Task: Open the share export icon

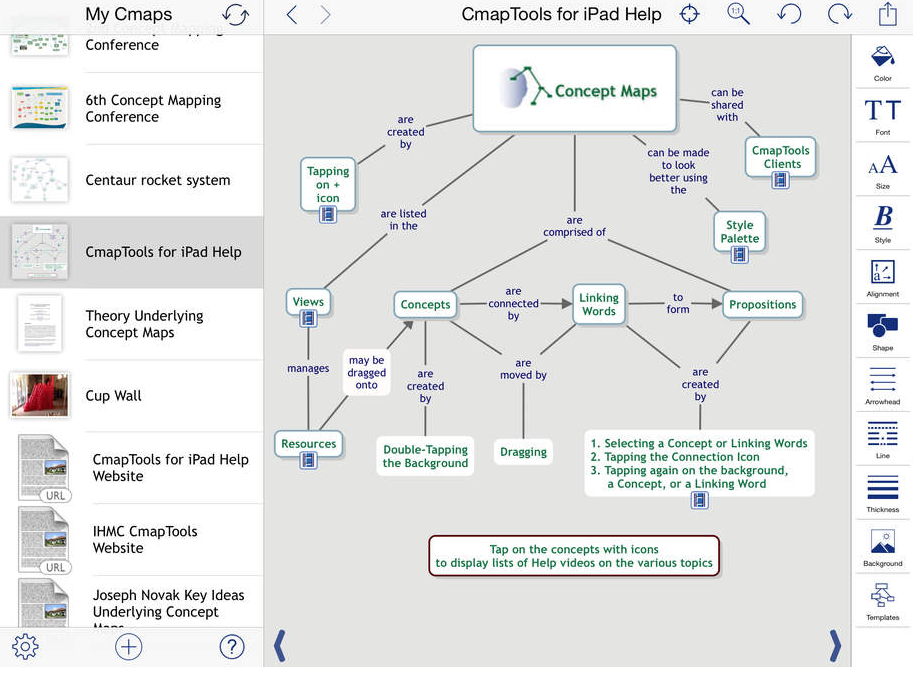Action: 887,15
